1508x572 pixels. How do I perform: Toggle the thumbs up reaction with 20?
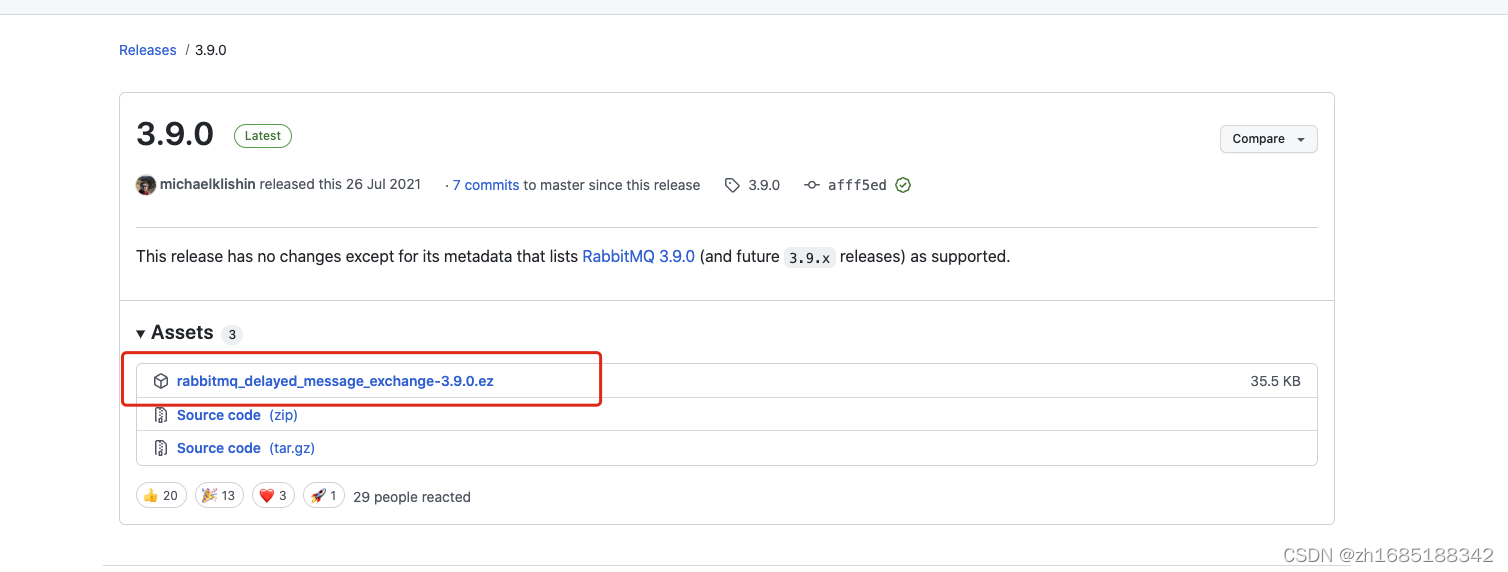161,496
